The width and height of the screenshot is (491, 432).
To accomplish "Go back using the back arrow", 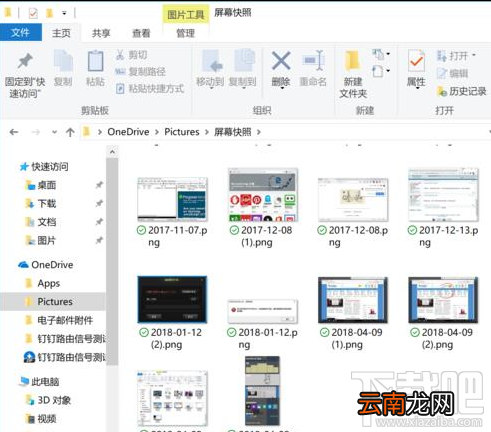I will point(14,132).
